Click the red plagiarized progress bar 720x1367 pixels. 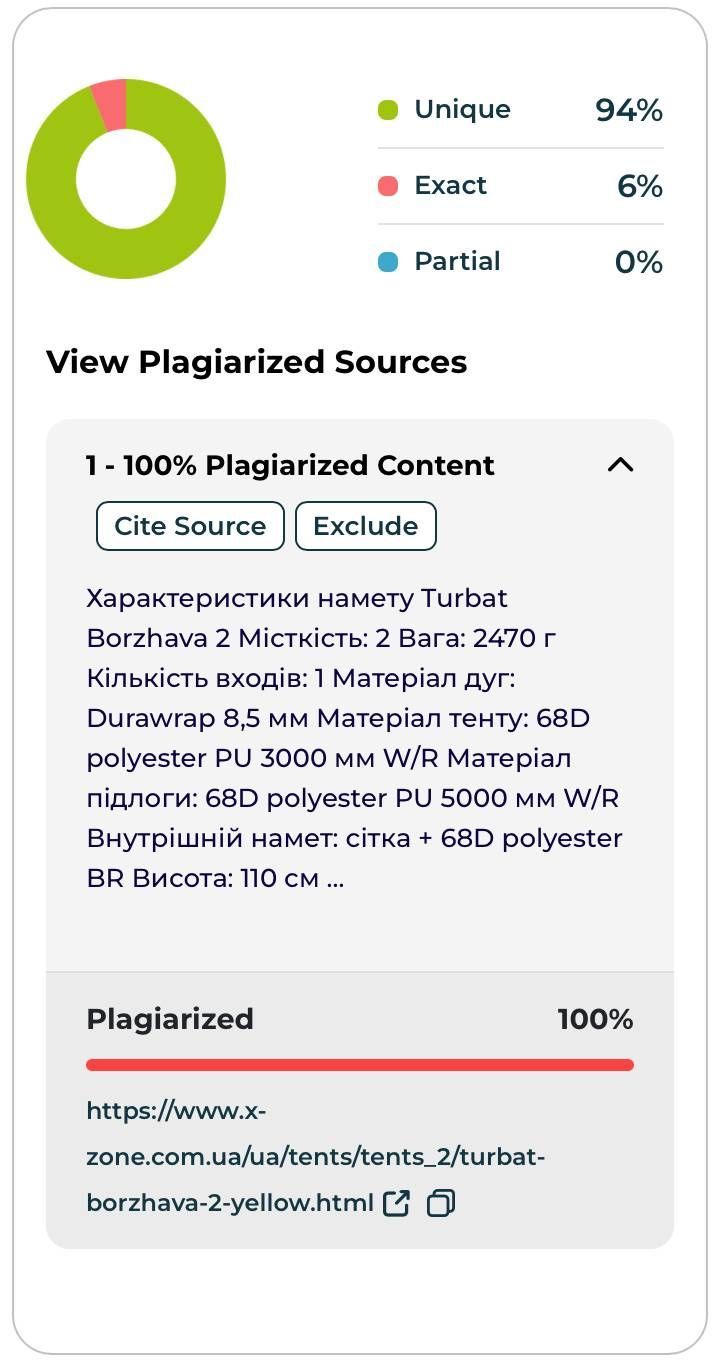pyautogui.click(x=360, y=1065)
